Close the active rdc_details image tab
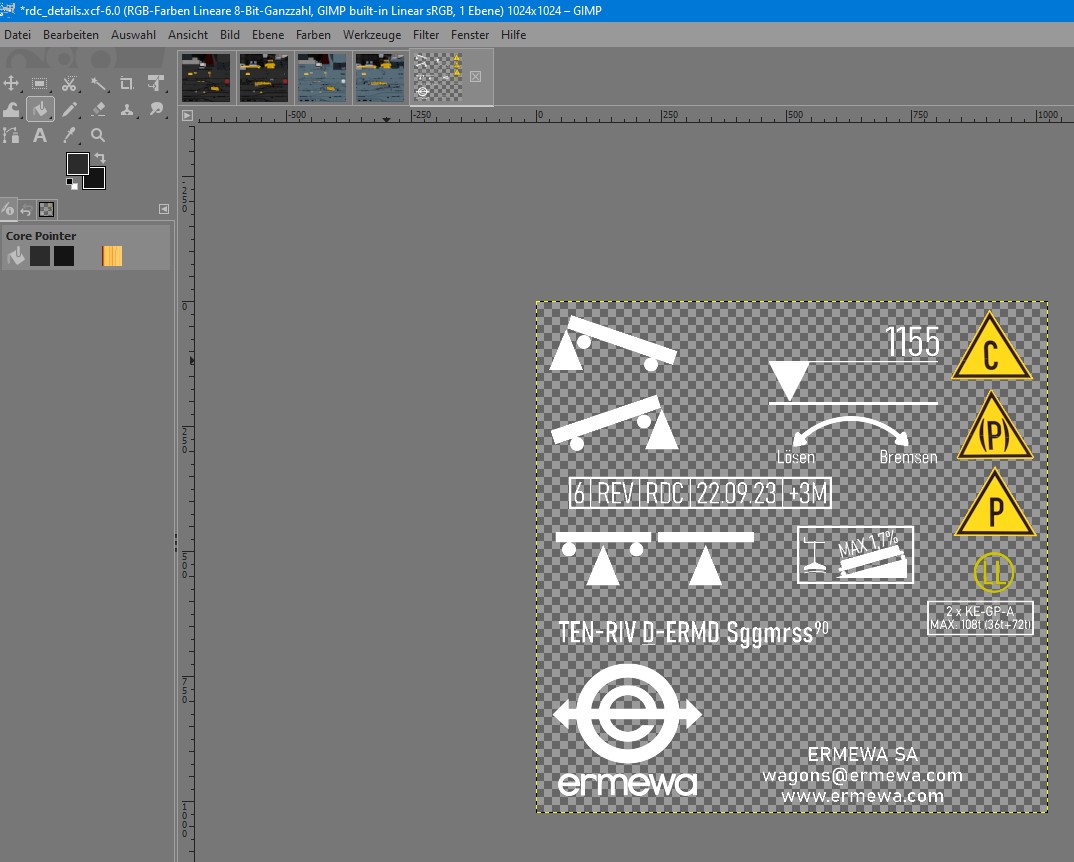 pyautogui.click(x=475, y=76)
